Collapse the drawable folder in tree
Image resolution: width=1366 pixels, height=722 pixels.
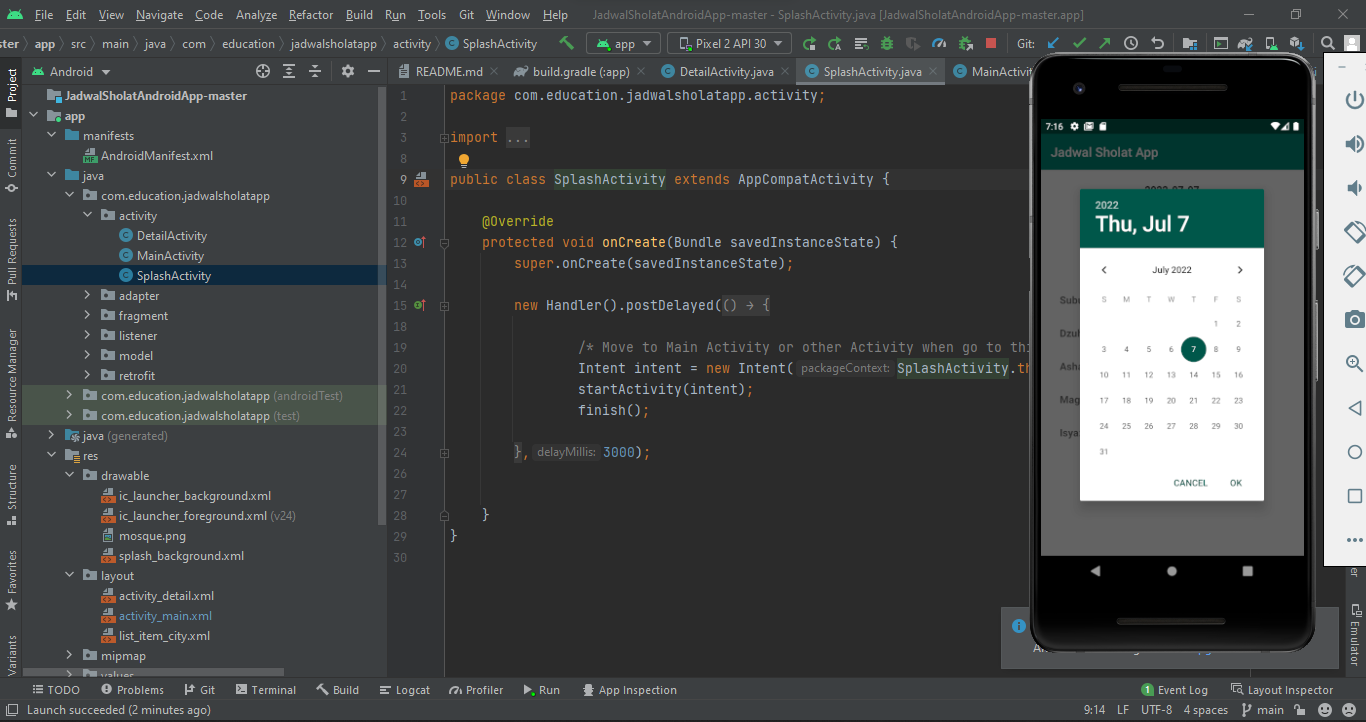[x=70, y=476]
